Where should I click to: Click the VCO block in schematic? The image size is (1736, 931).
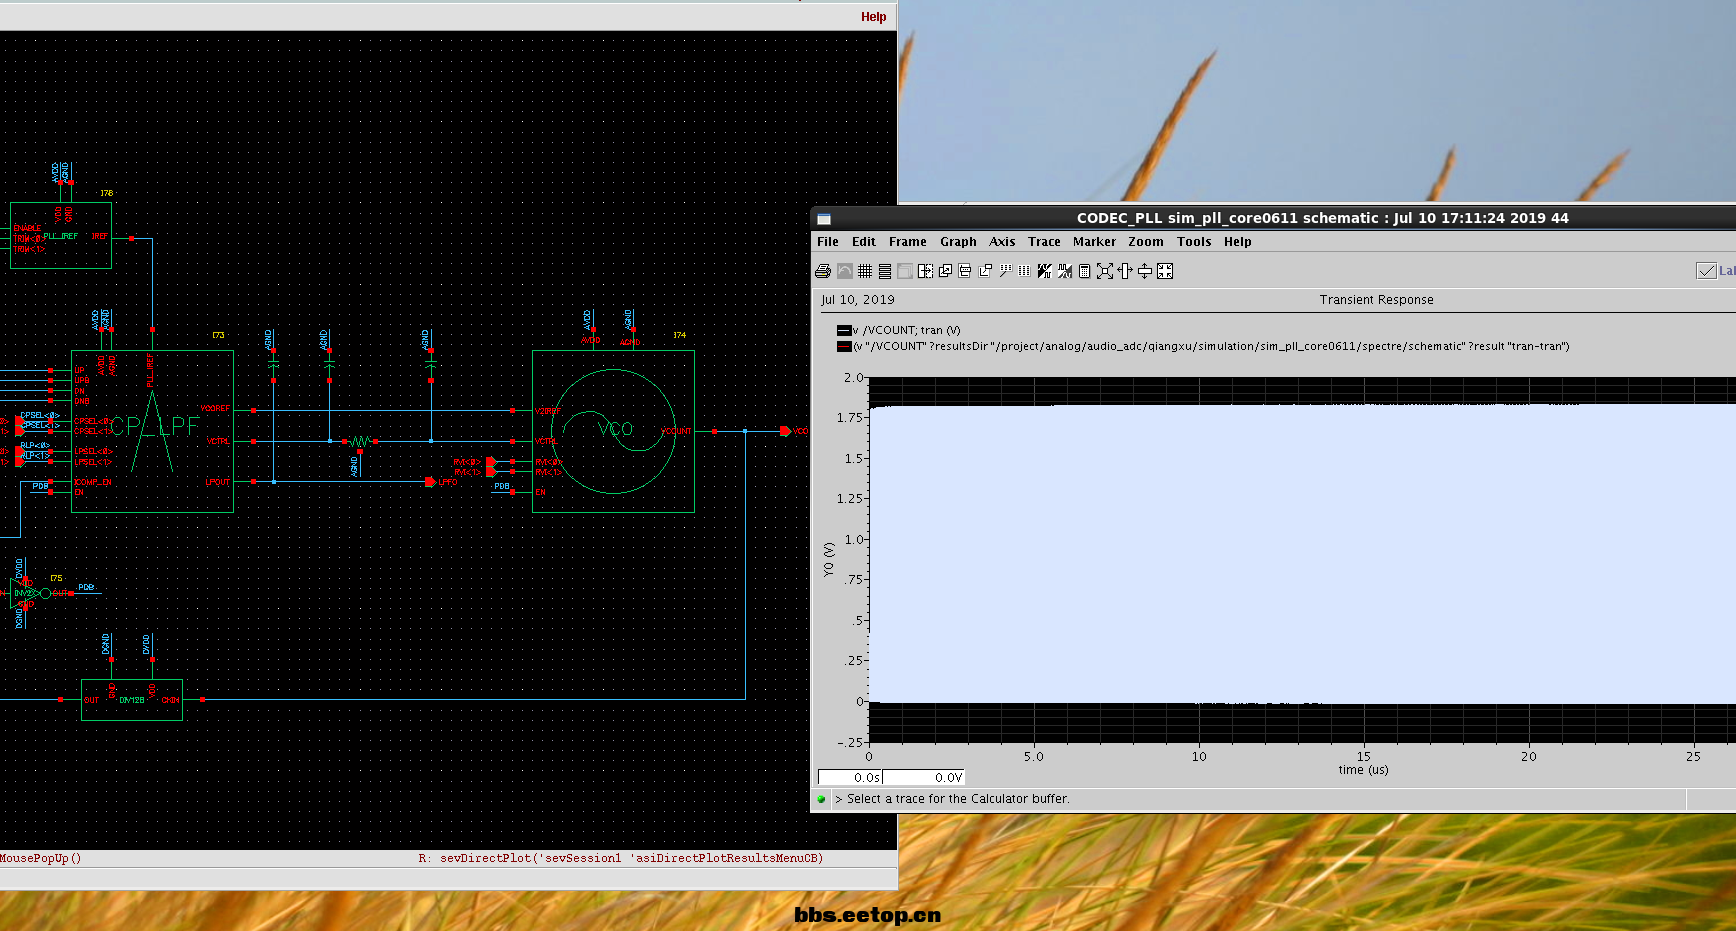[x=613, y=431]
